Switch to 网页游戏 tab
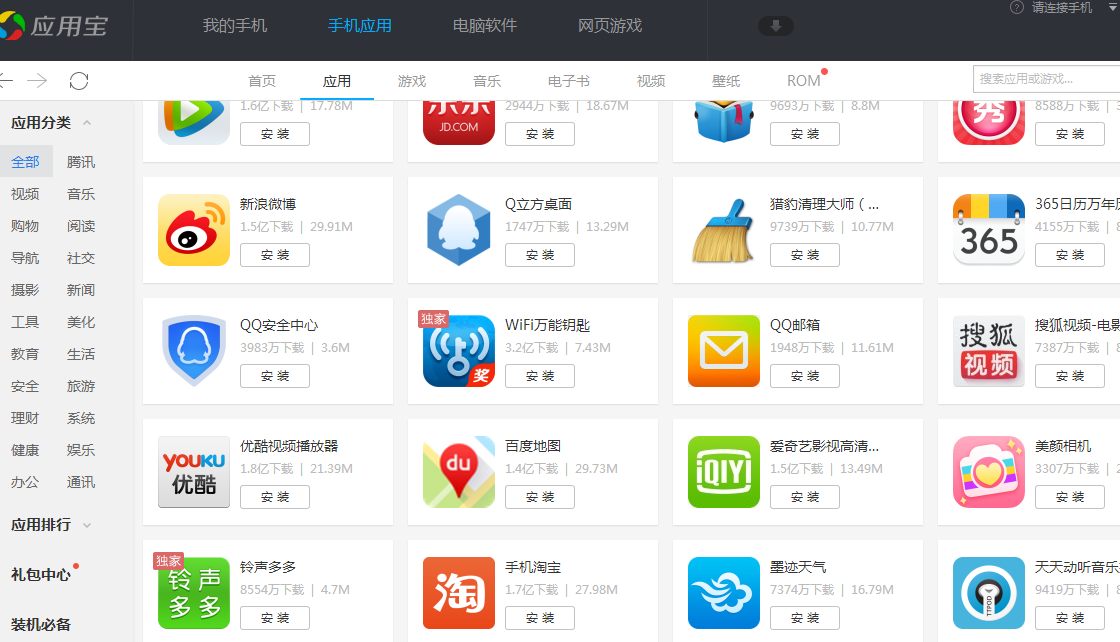 click(x=609, y=26)
